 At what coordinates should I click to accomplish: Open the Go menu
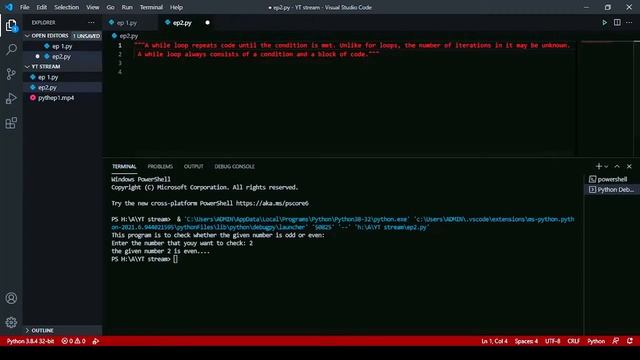click(x=110, y=7)
